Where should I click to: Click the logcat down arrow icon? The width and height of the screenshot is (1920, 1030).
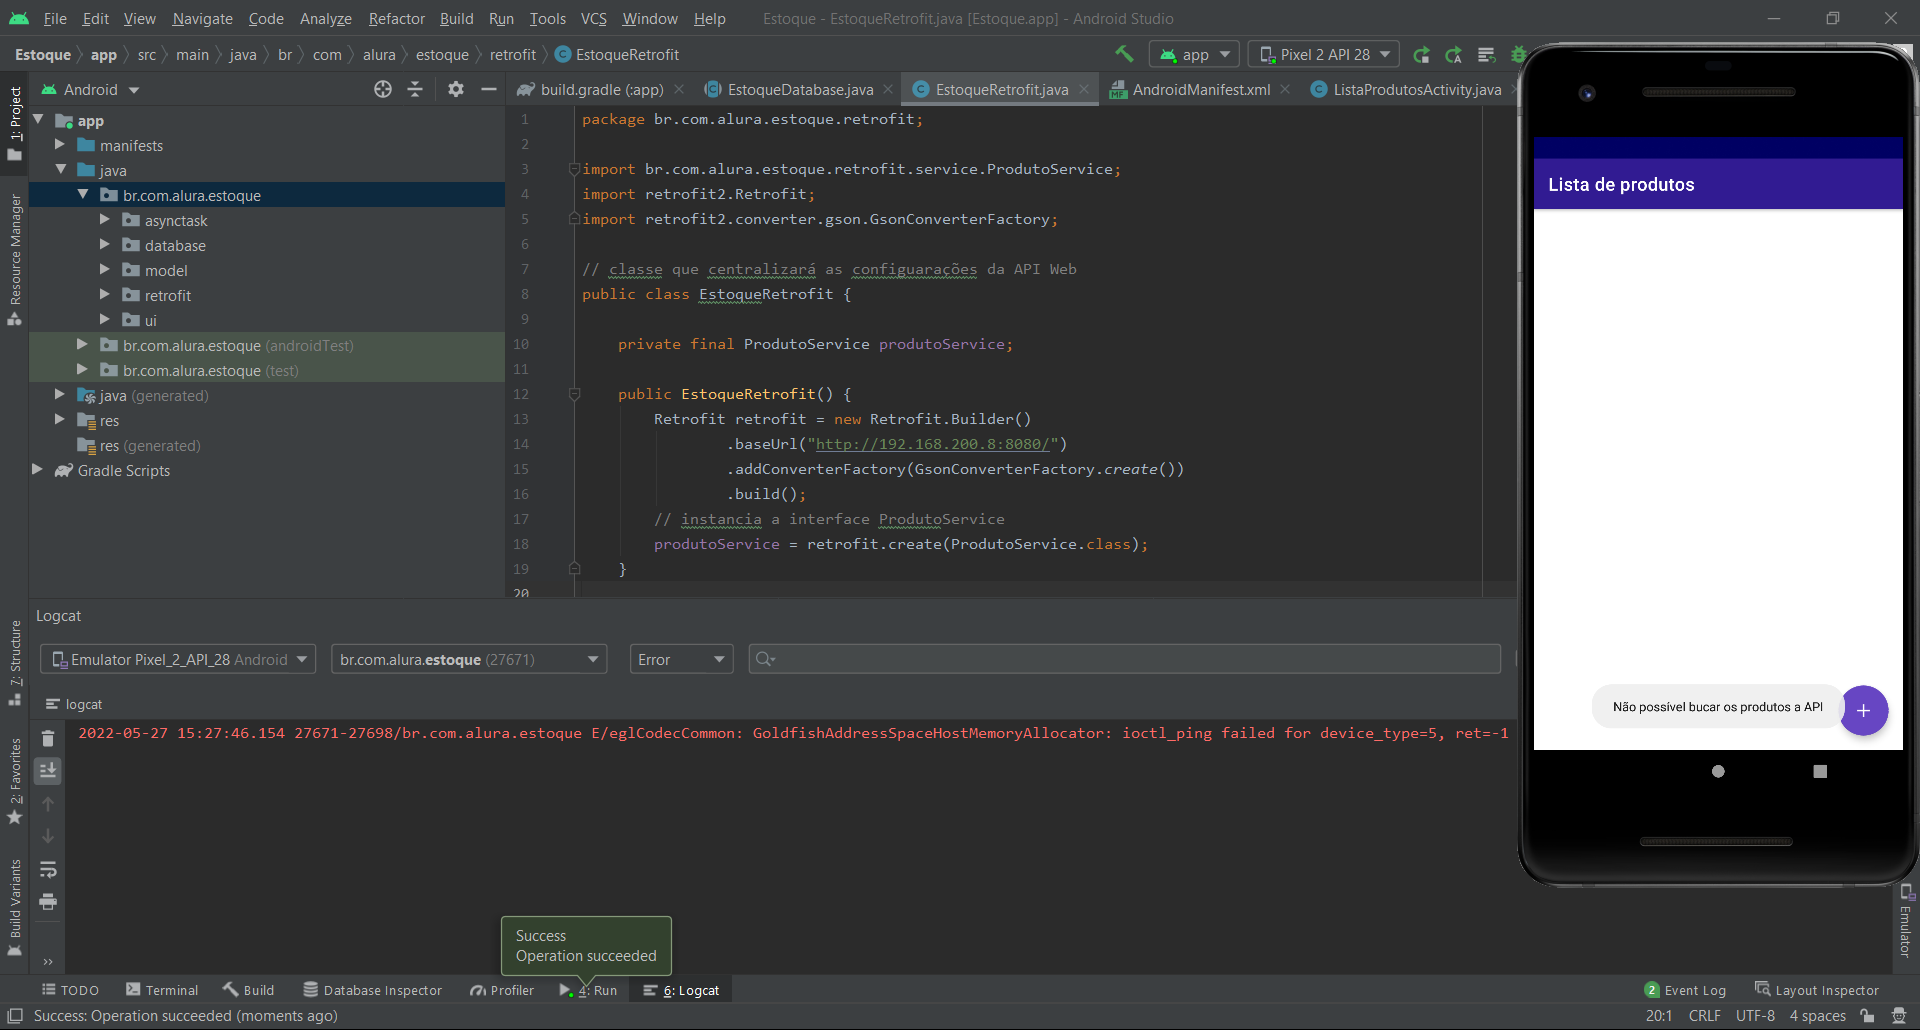click(x=48, y=836)
